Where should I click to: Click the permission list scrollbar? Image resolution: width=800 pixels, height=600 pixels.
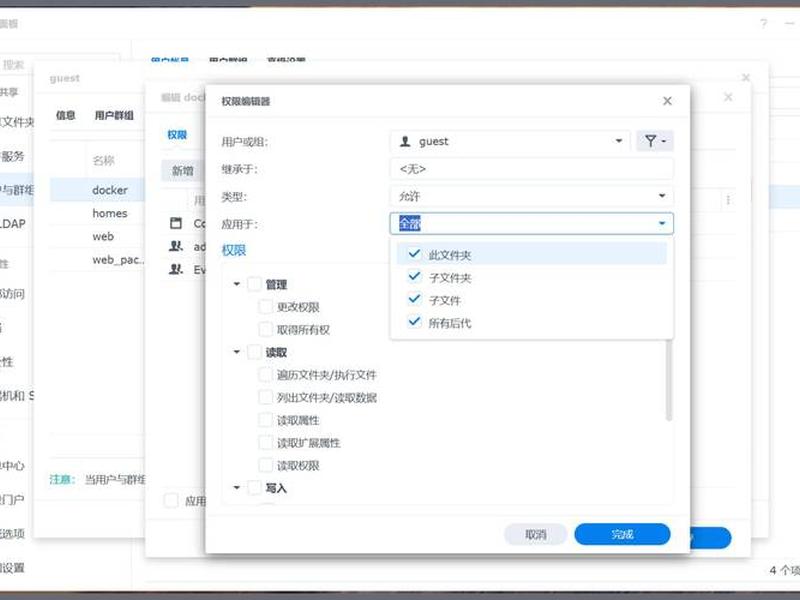[x=668, y=380]
